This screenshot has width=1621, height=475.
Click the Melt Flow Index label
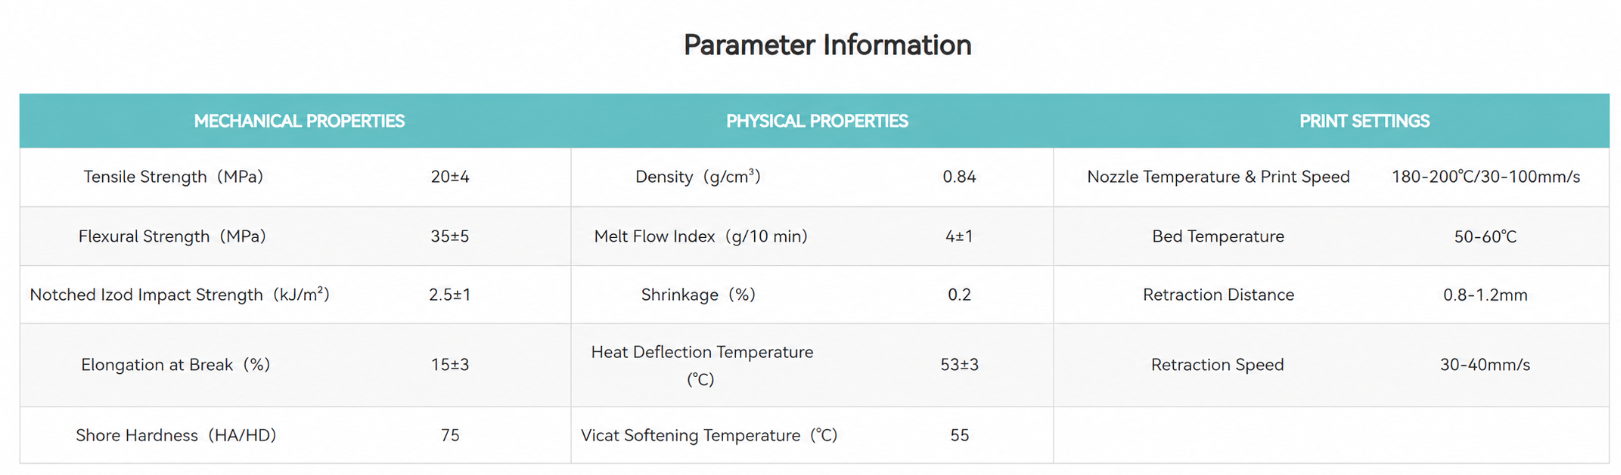tap(700, 237)
